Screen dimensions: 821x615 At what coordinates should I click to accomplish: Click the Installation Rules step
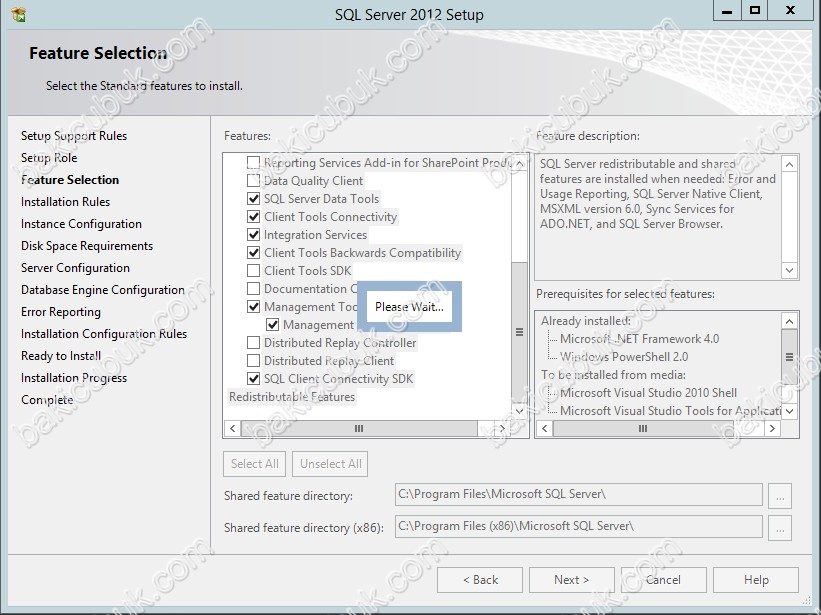65,202
